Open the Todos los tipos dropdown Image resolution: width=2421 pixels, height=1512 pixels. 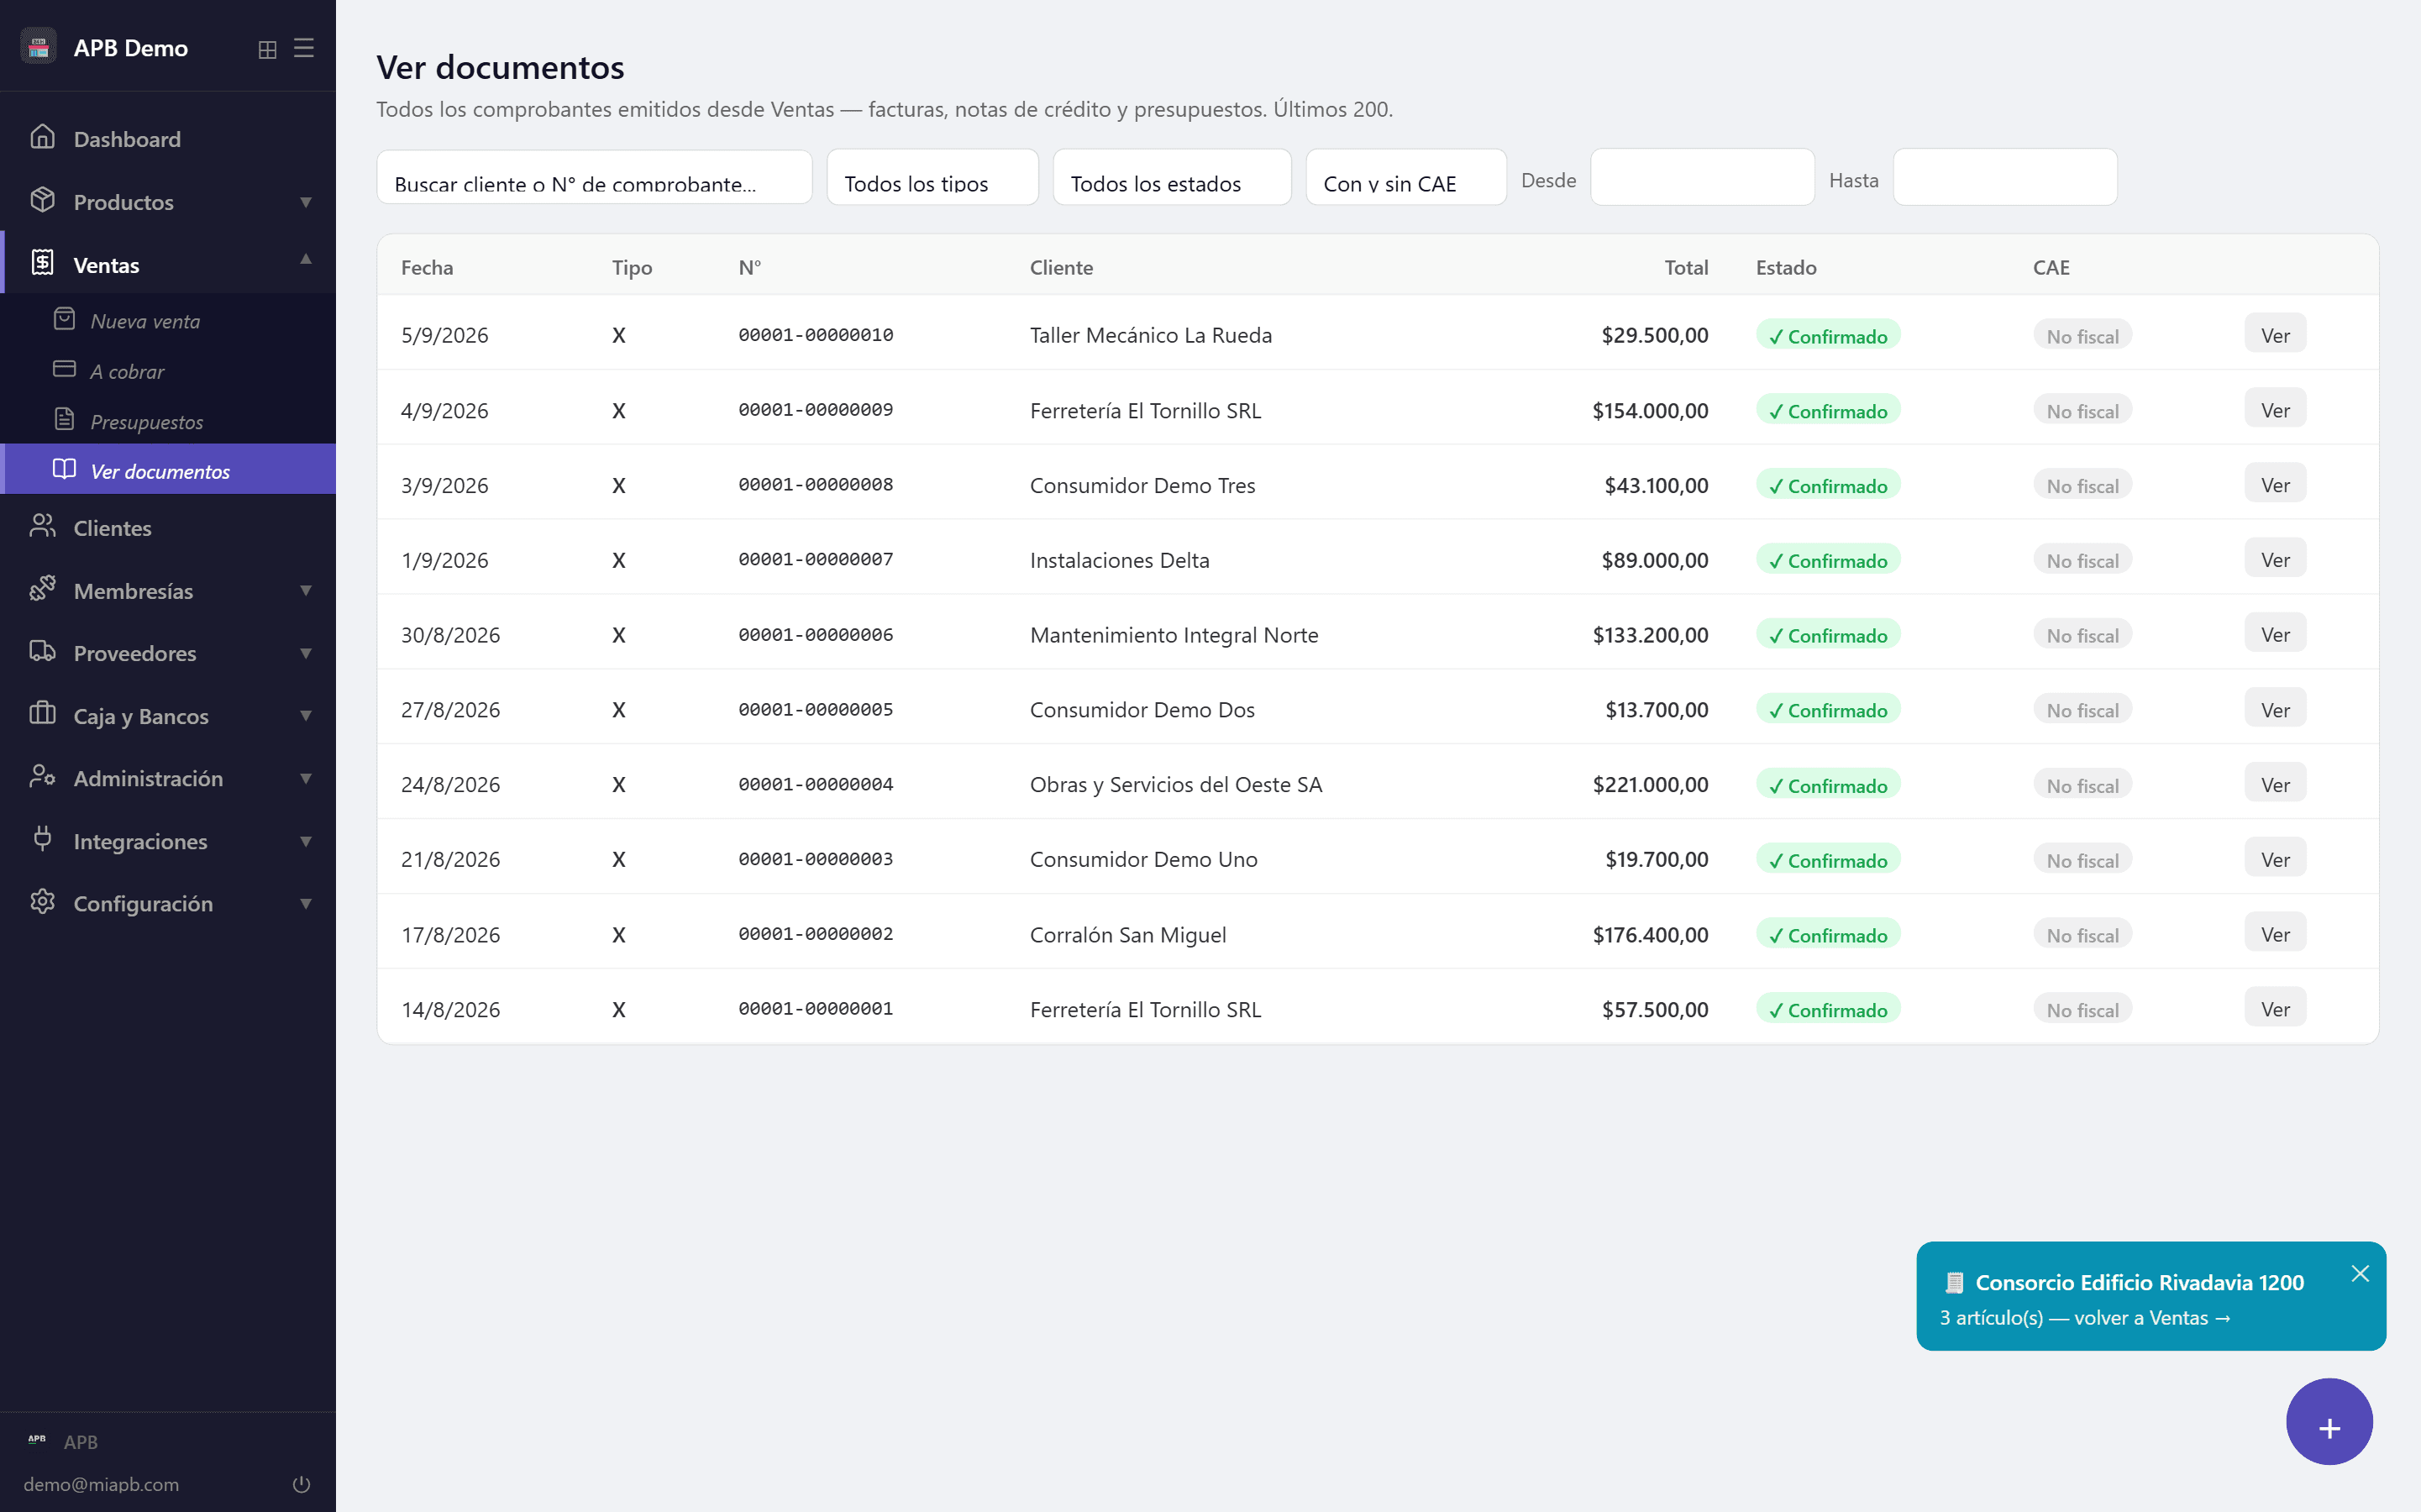(x=932, y=178)
